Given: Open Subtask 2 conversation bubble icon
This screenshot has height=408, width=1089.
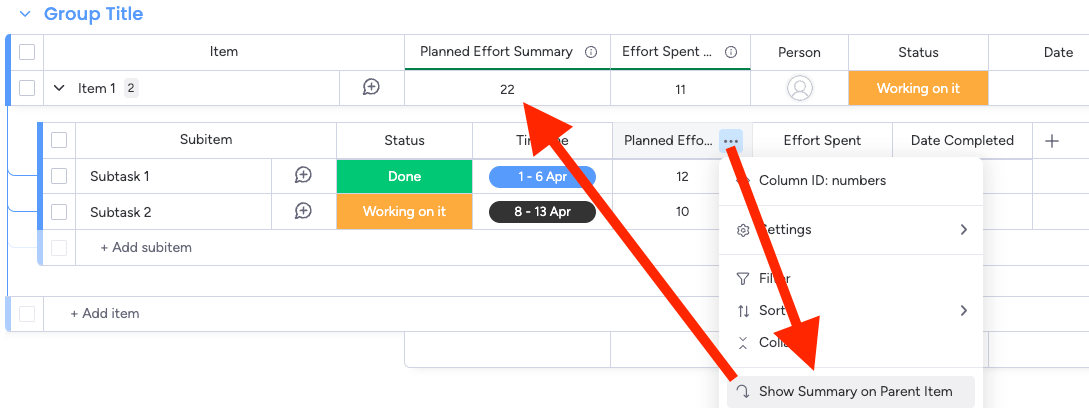Looking at the screenshot, I should 303,211.
